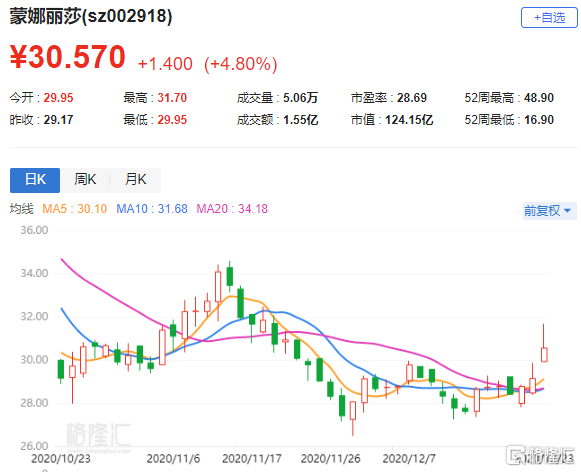This screenshot has height=472, width=581.
Task: Click the MA10 : 31.68 legend label
Action: pyautogui.click(x=152, y=209)
